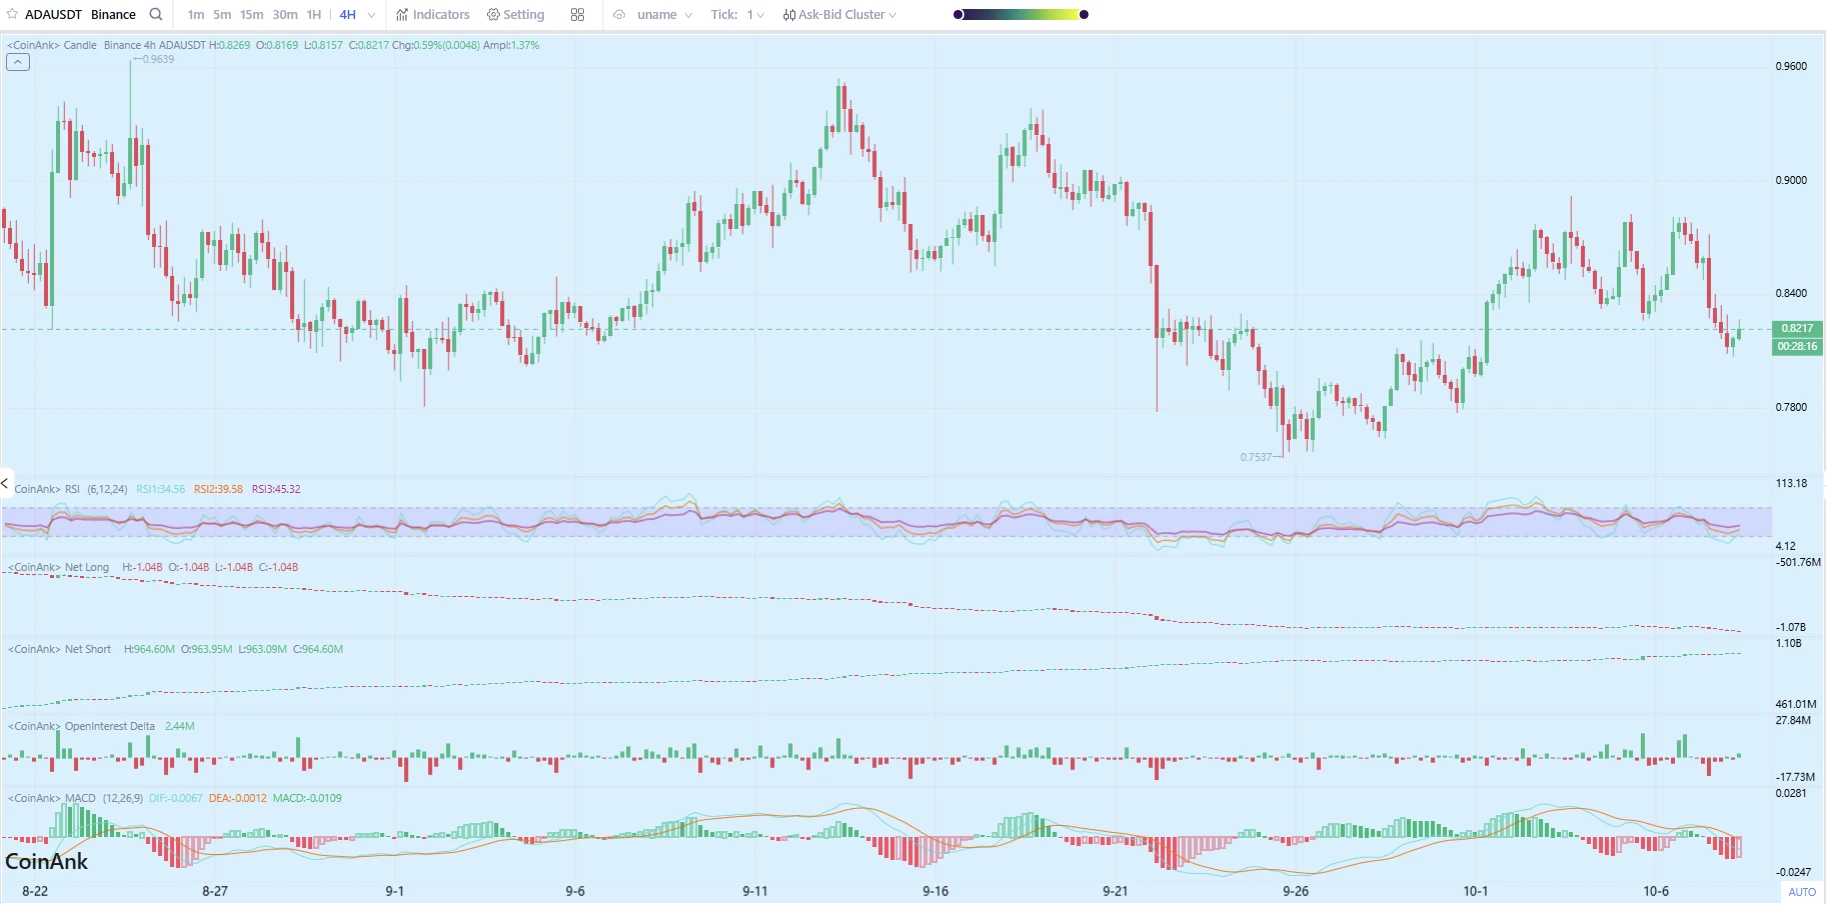The width and height of the screenshot is (1826, 905).
Task: Click the cloud save icon beside uname
Action: 619,15
